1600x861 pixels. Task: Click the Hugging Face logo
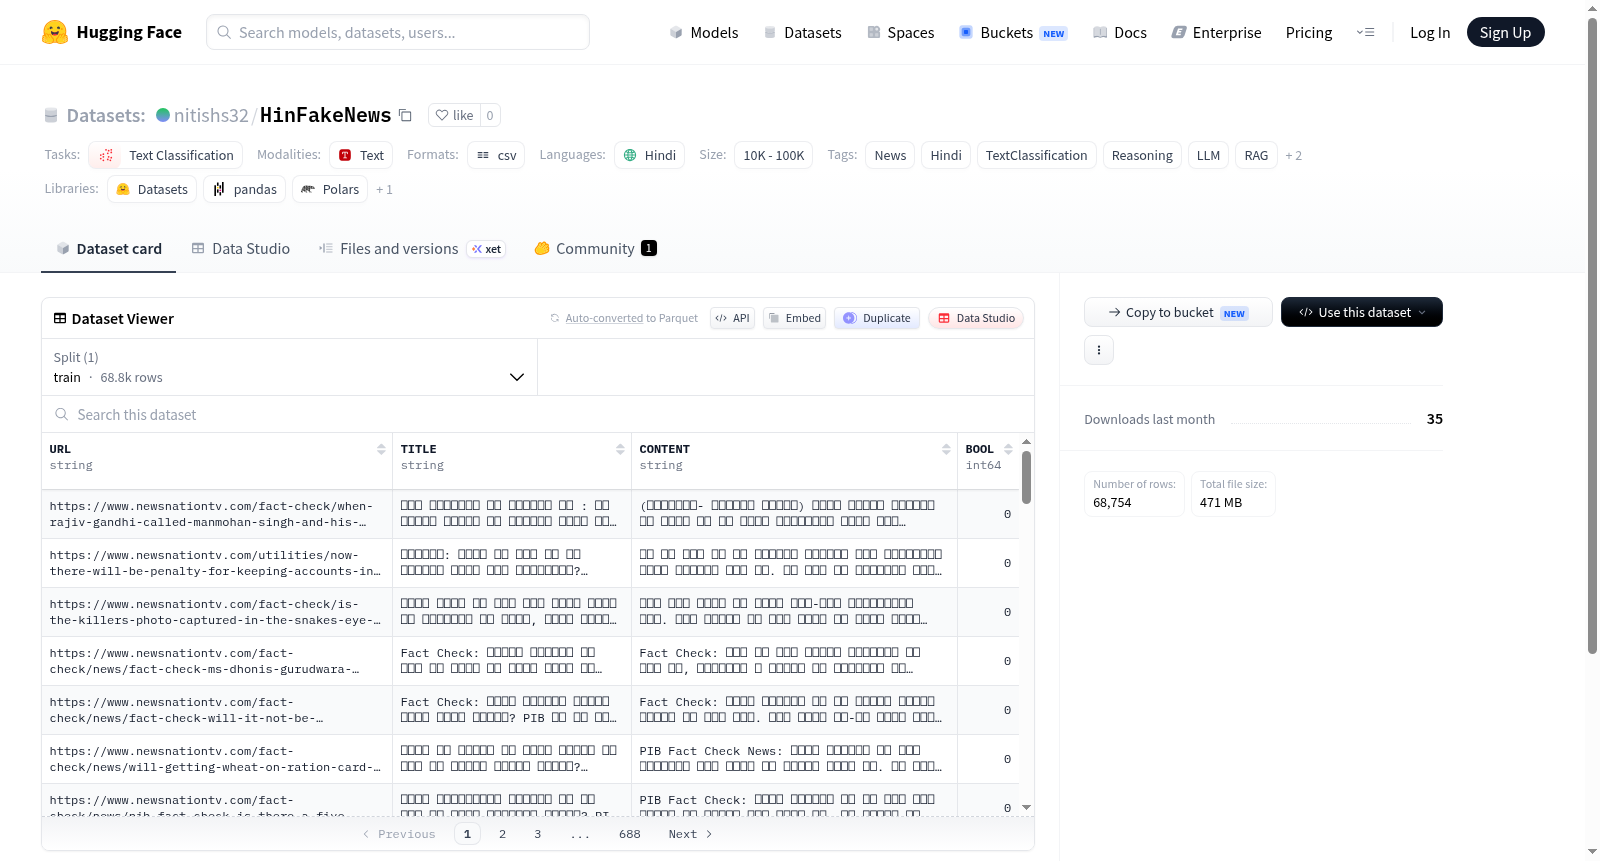click(x=112, y=32)
